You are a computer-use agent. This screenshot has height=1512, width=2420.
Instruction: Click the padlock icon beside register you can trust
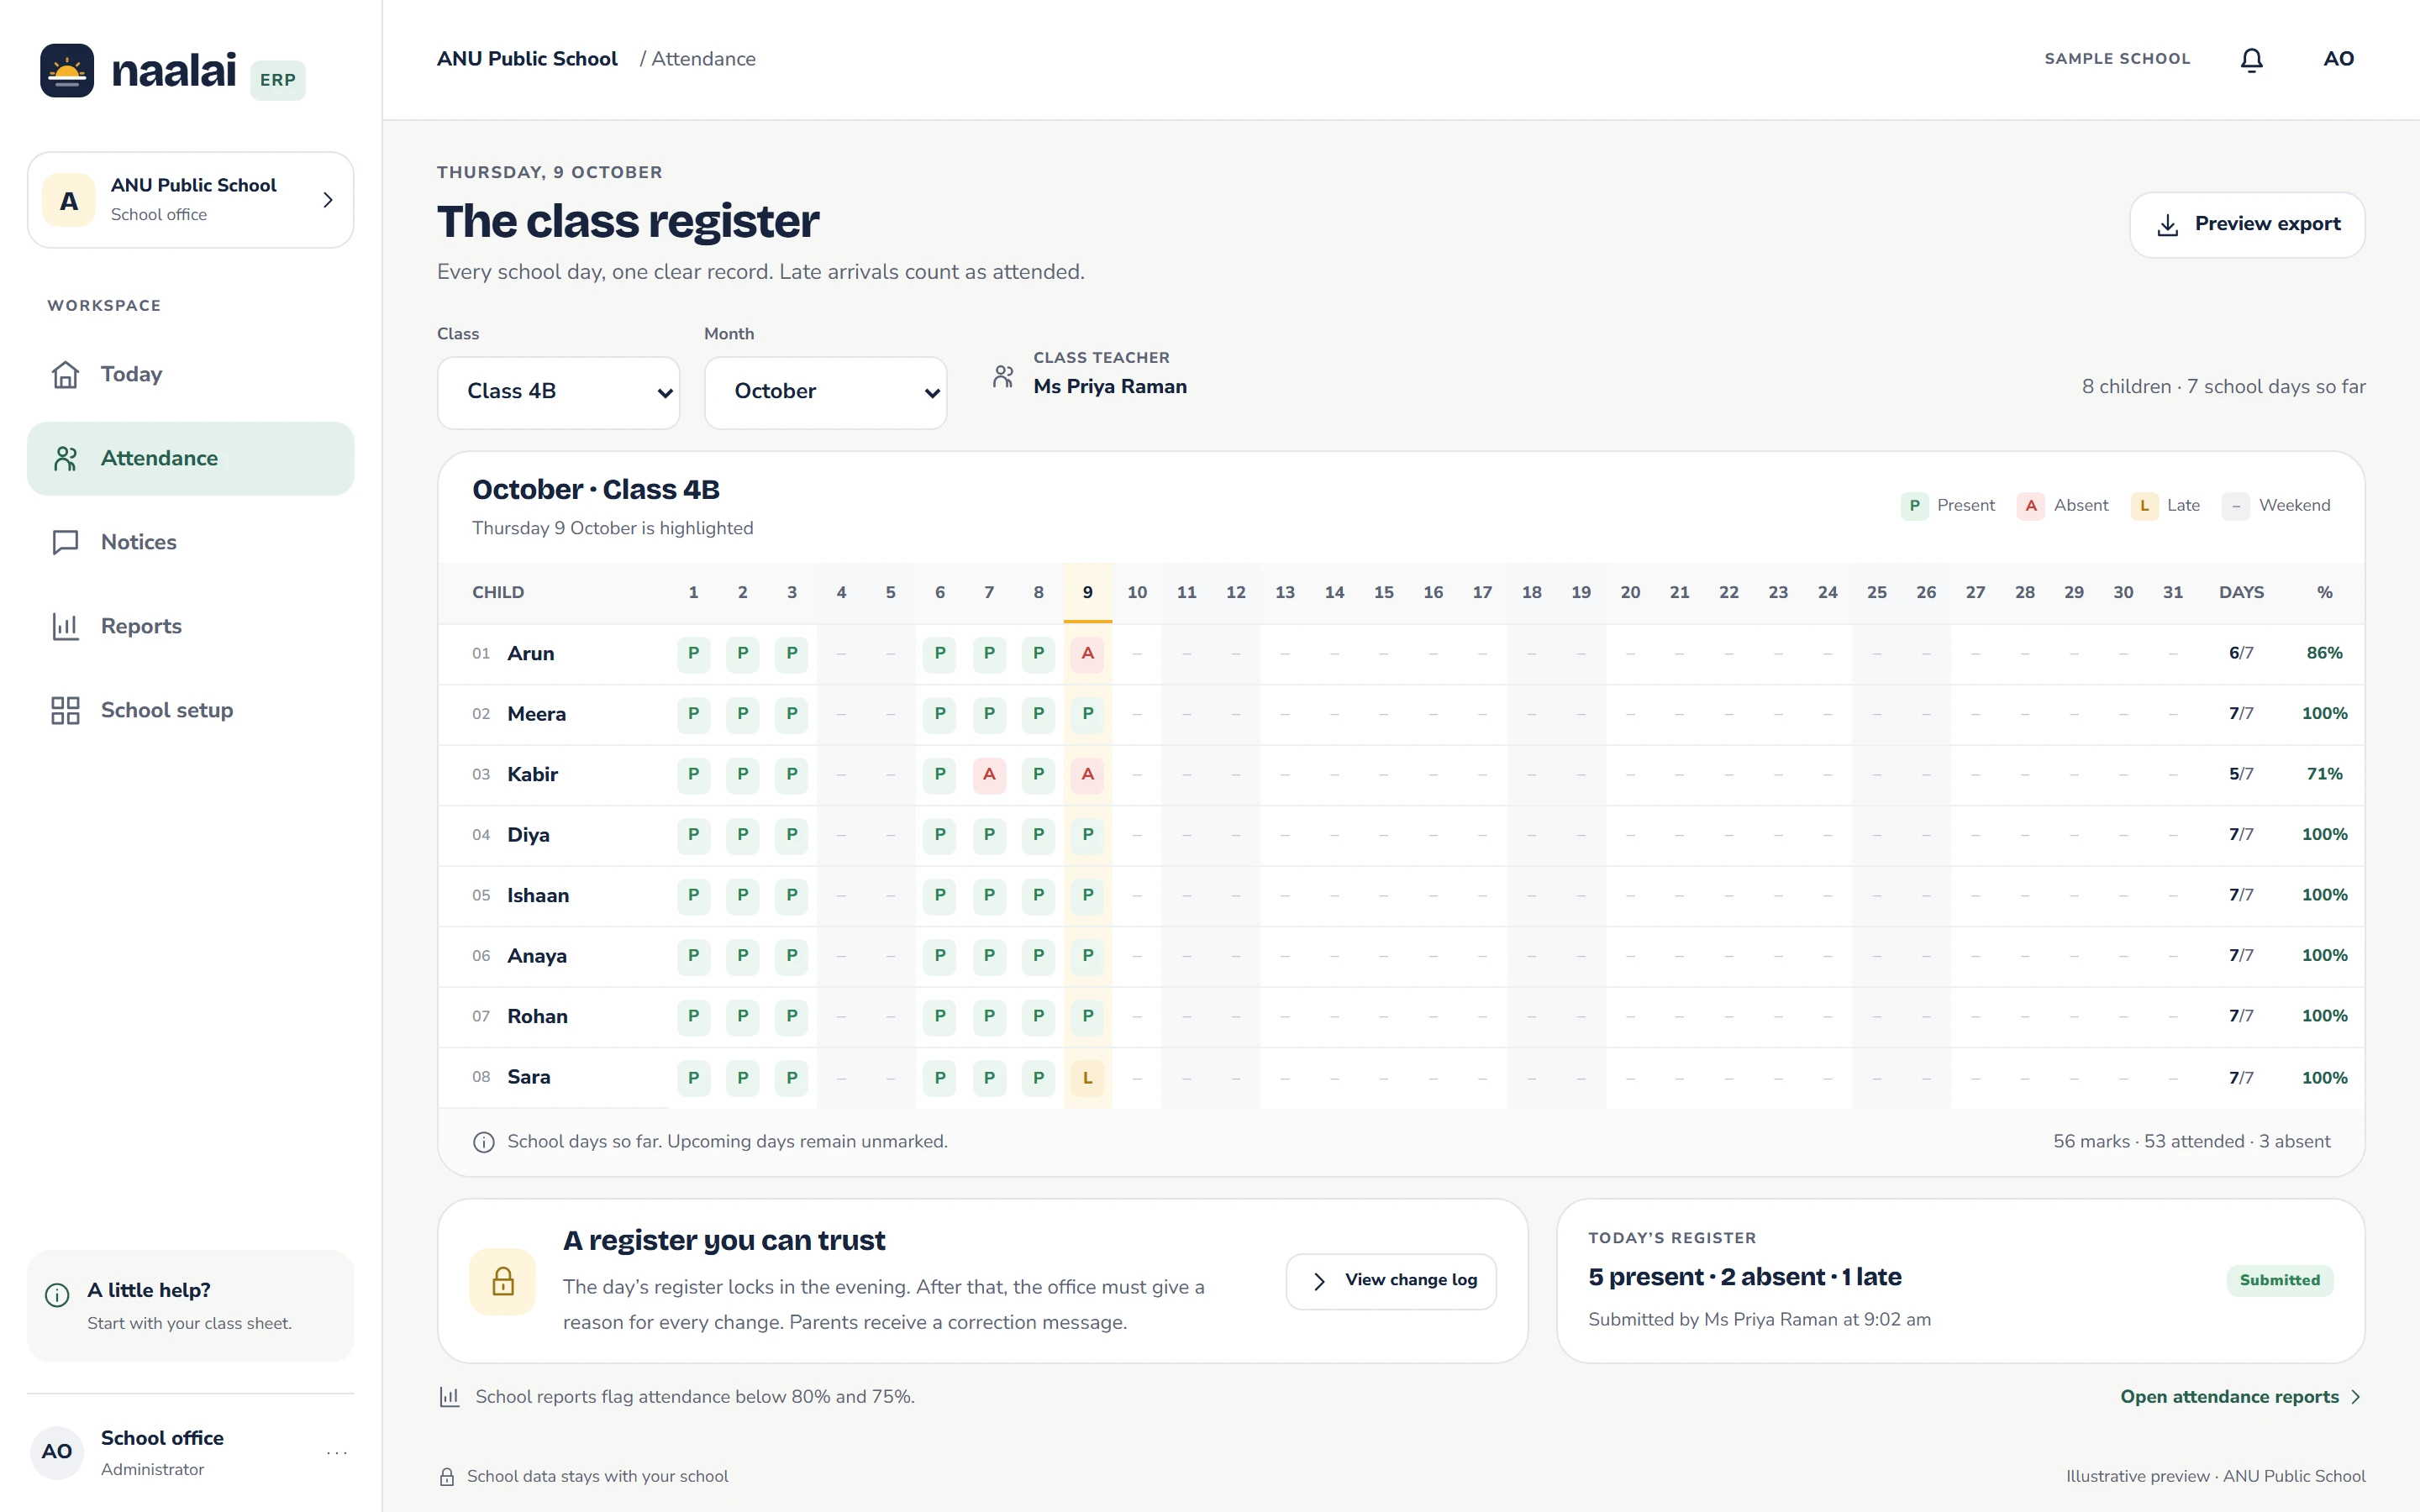(503, 1281)
